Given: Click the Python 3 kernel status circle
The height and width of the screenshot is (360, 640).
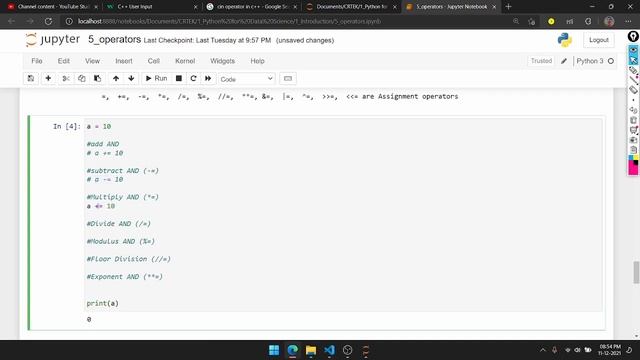Looking at the screenshot, I should coord(611,61).
